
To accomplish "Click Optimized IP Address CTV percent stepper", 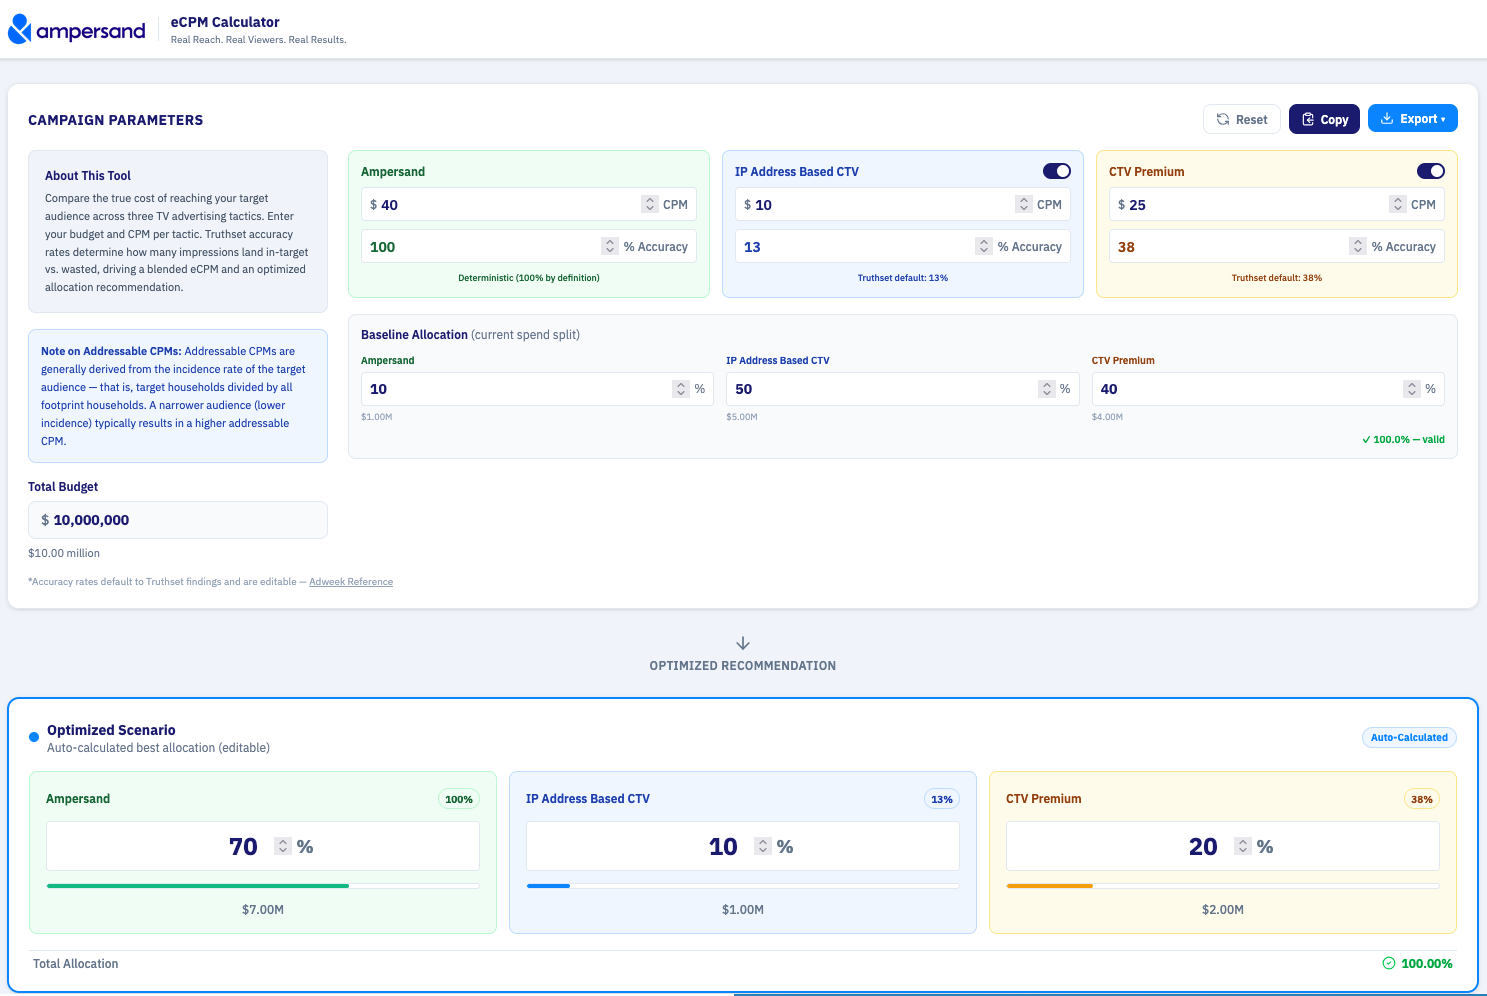I will pyautogui.click(x=763, y=846).
